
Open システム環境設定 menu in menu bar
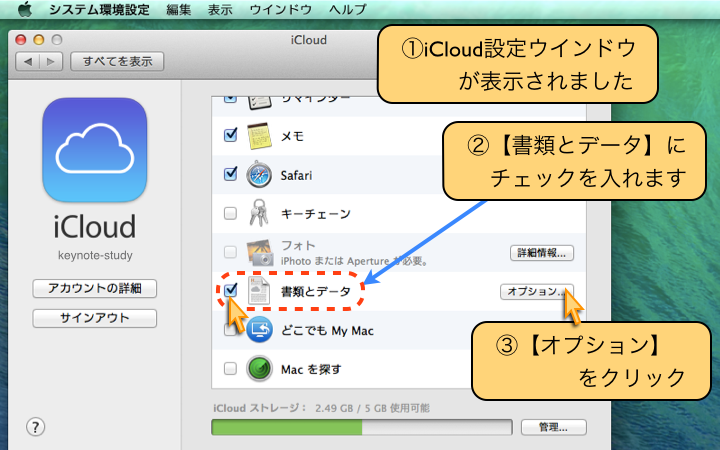tap(99, 9)
